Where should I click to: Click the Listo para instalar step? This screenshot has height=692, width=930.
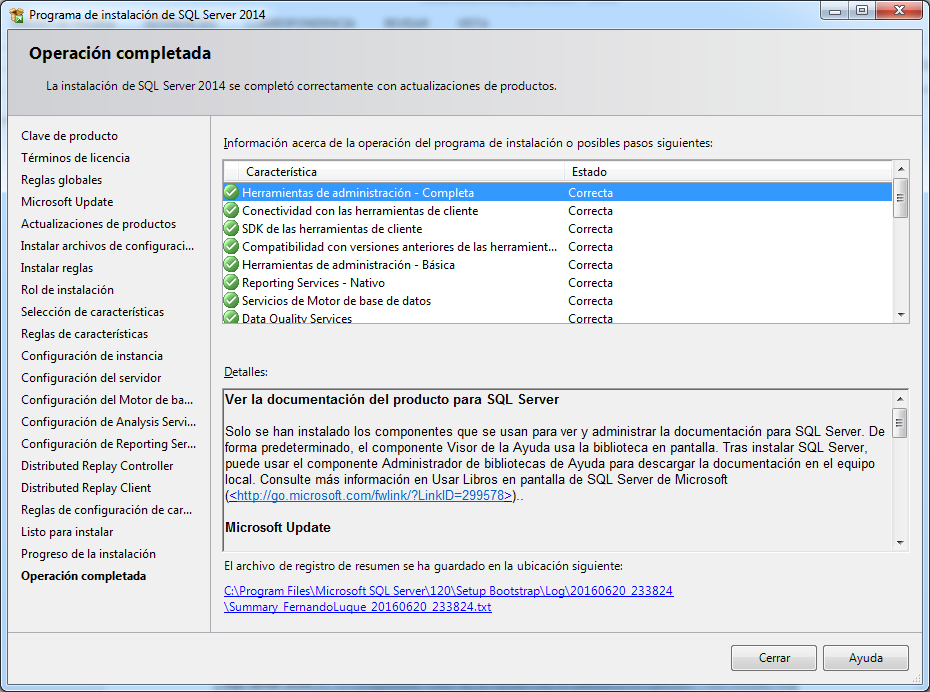67,531
